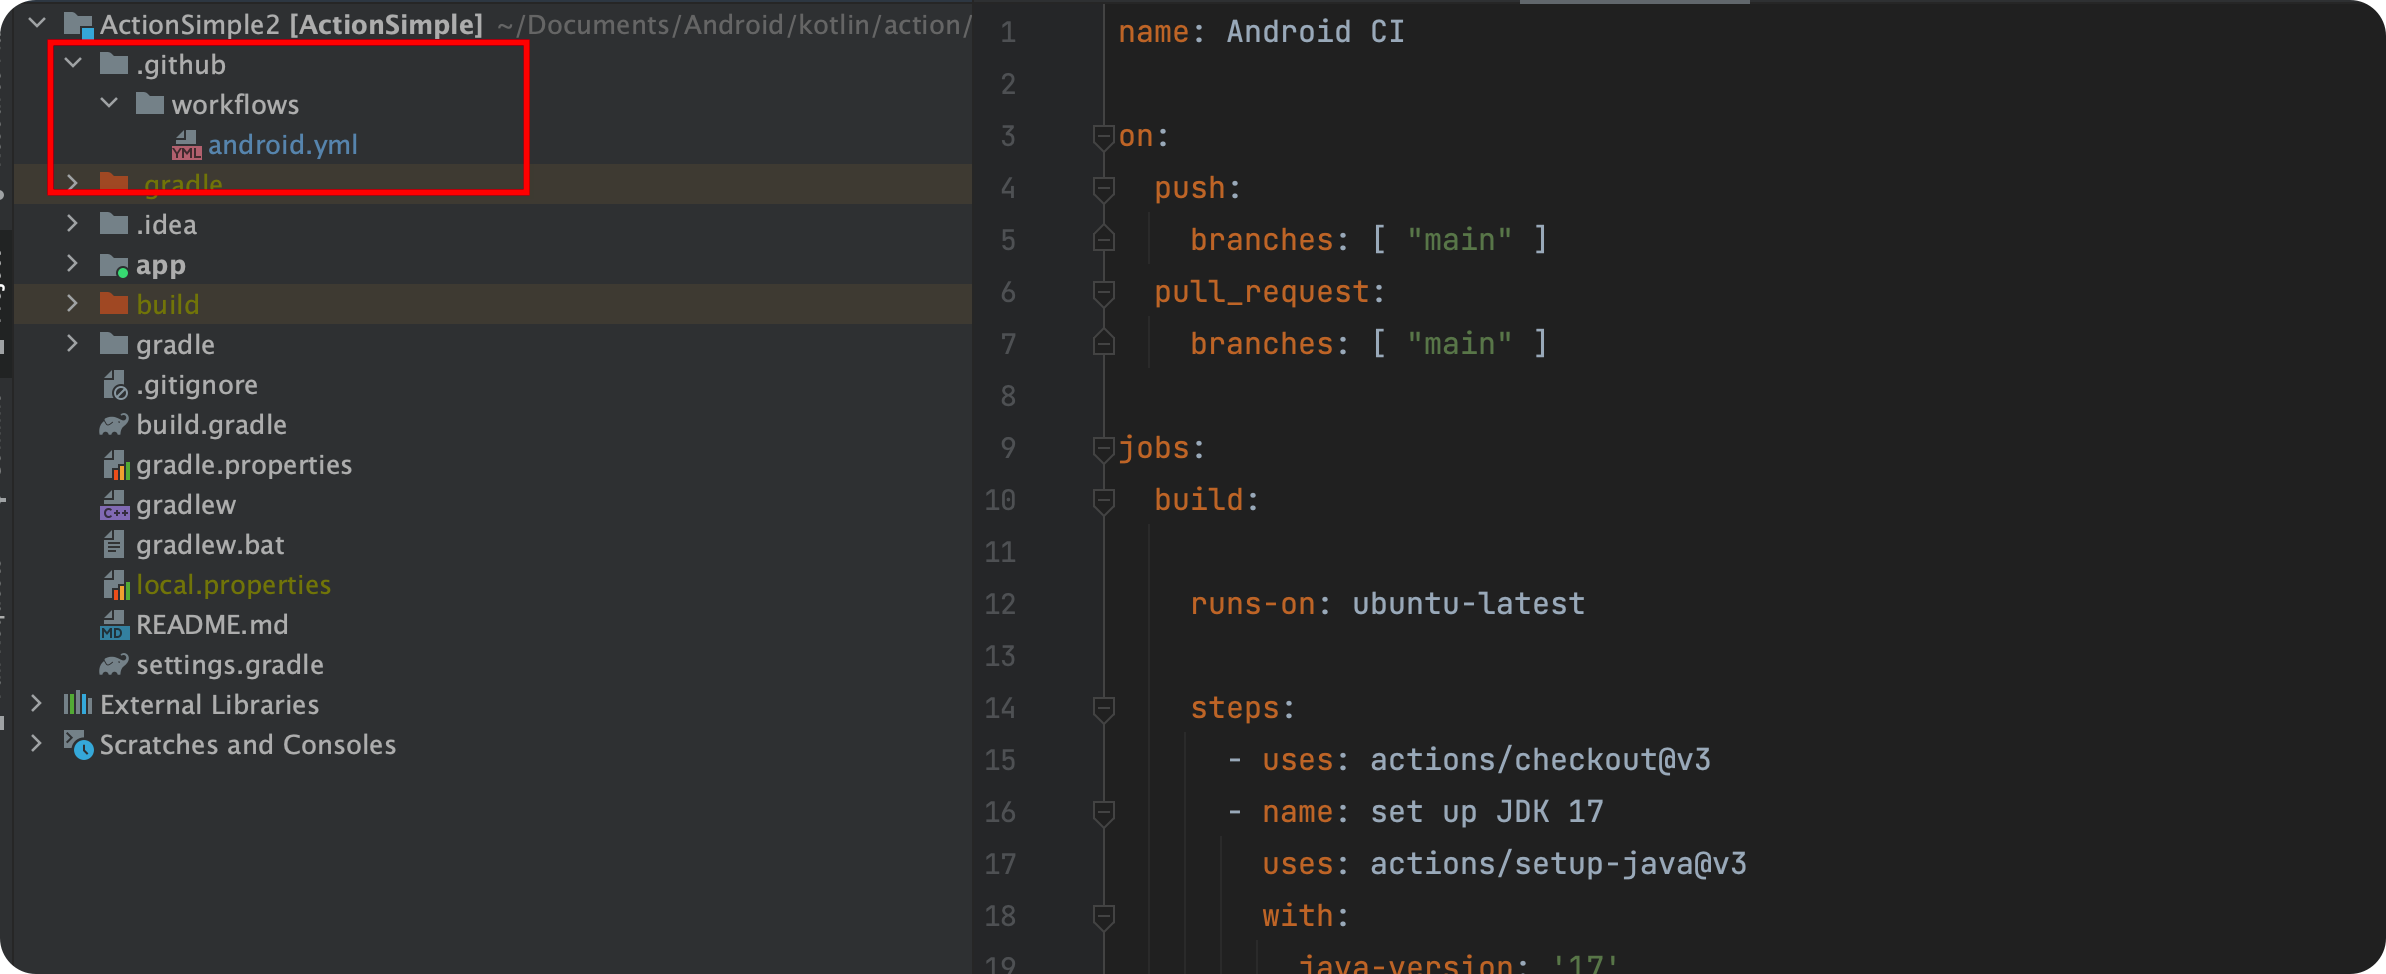The height and width of the screenshot is (974, 2386).
Task: Click the workflows folder icon
Action: pos(150,103)
